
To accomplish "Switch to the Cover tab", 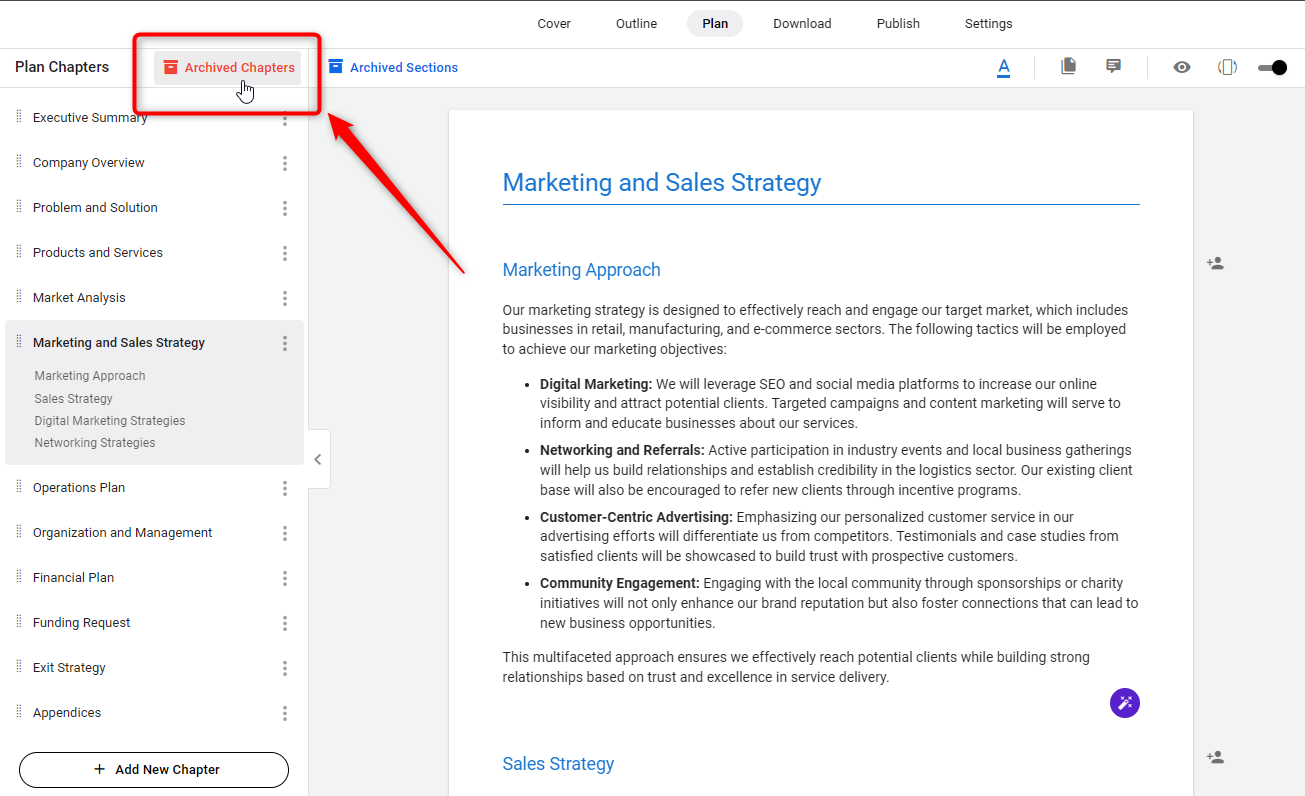I will click(554, 24).
